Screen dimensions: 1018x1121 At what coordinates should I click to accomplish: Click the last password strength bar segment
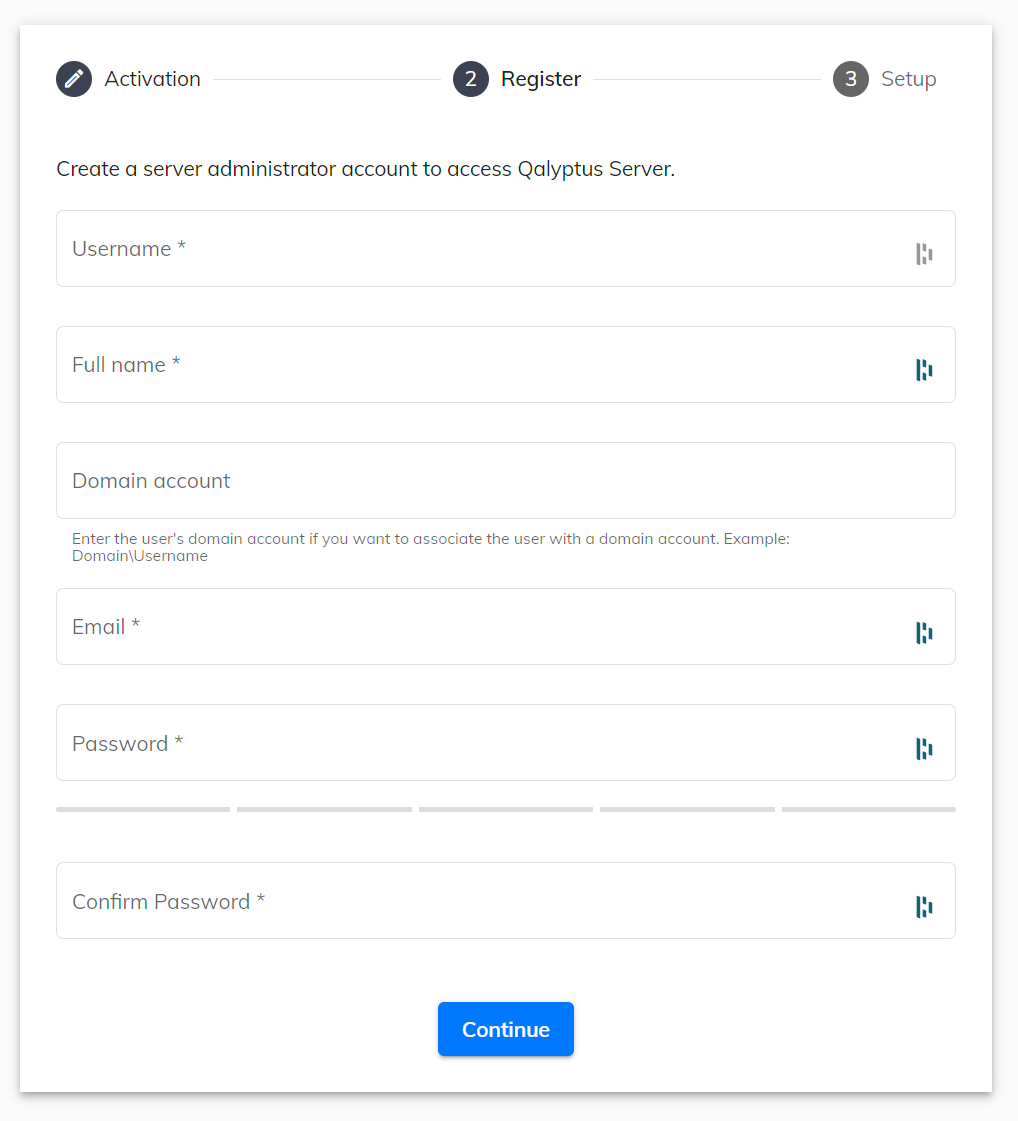868,809
